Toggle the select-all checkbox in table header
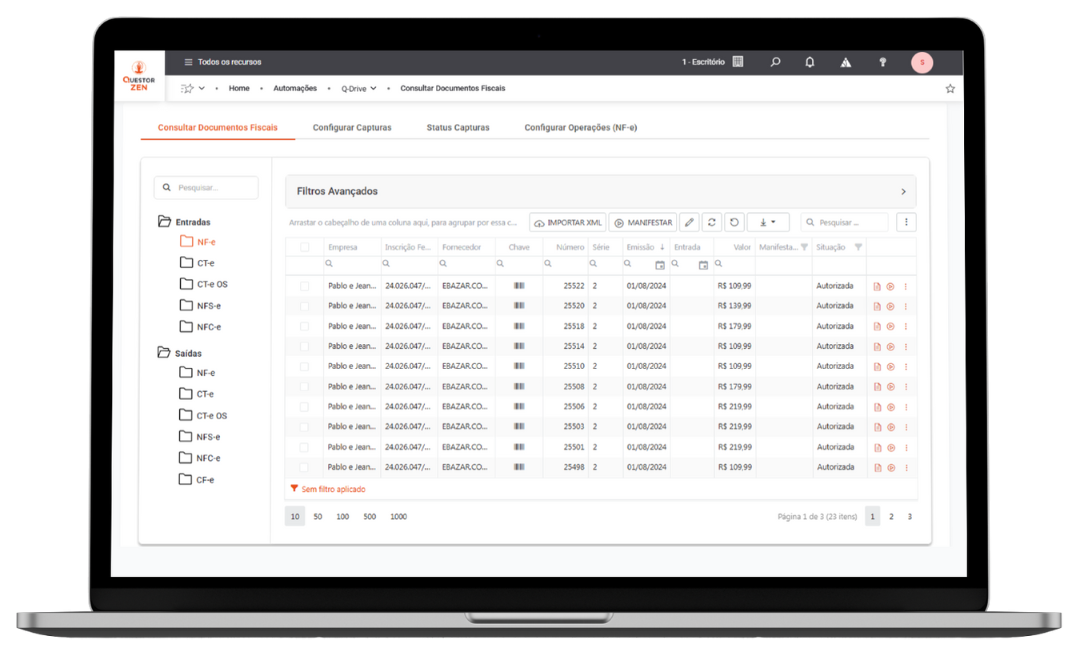Screen dimensions: 1080x655 pyautogui.click(x=305, y=247)
